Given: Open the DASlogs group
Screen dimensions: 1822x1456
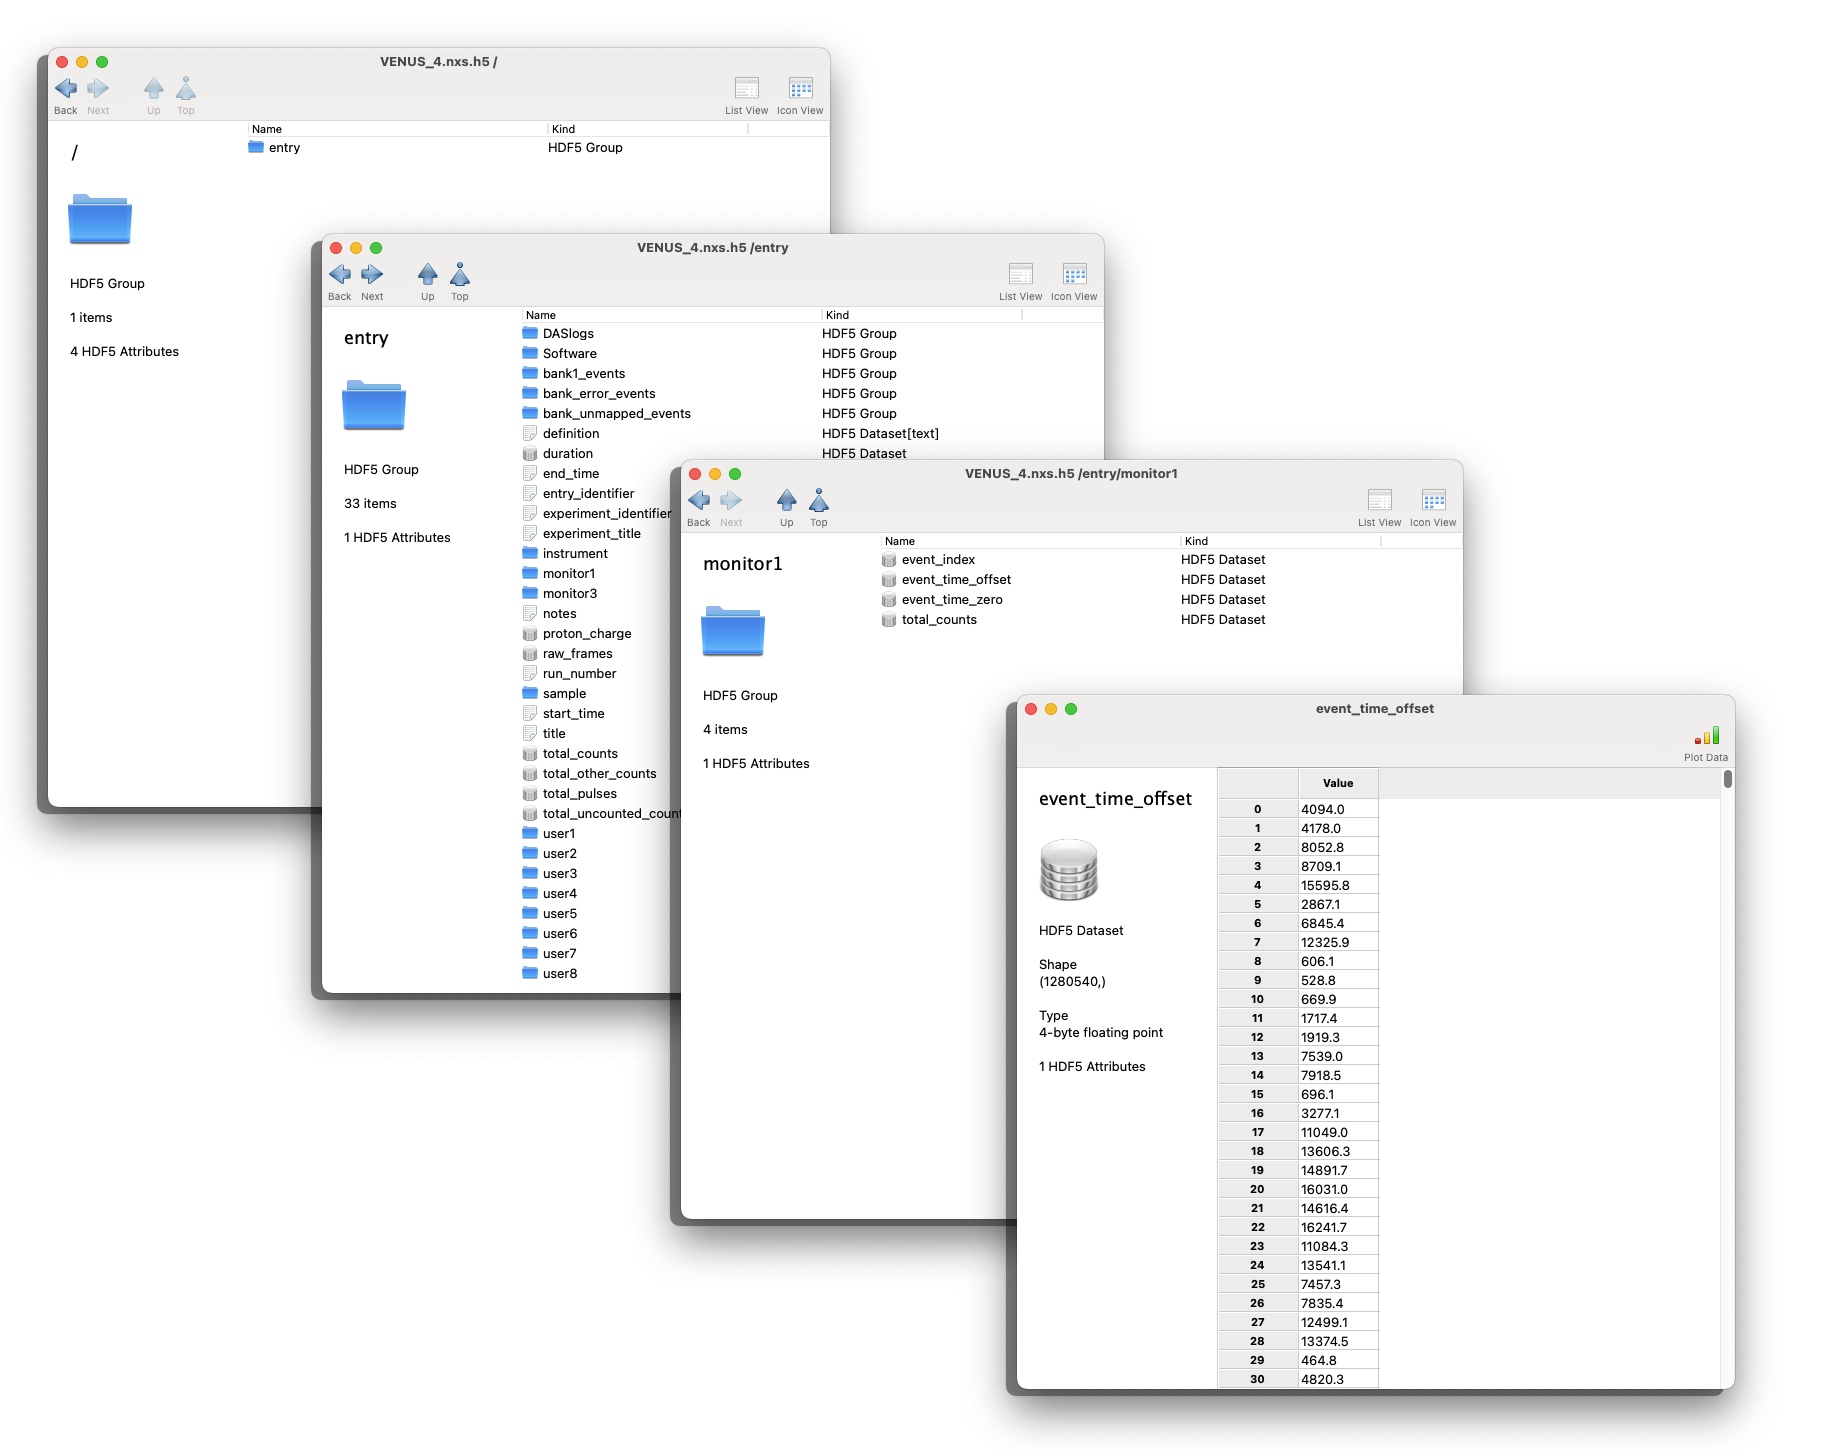Looking at the screenshot, I should pyautogui.click(x=568, y=334).
